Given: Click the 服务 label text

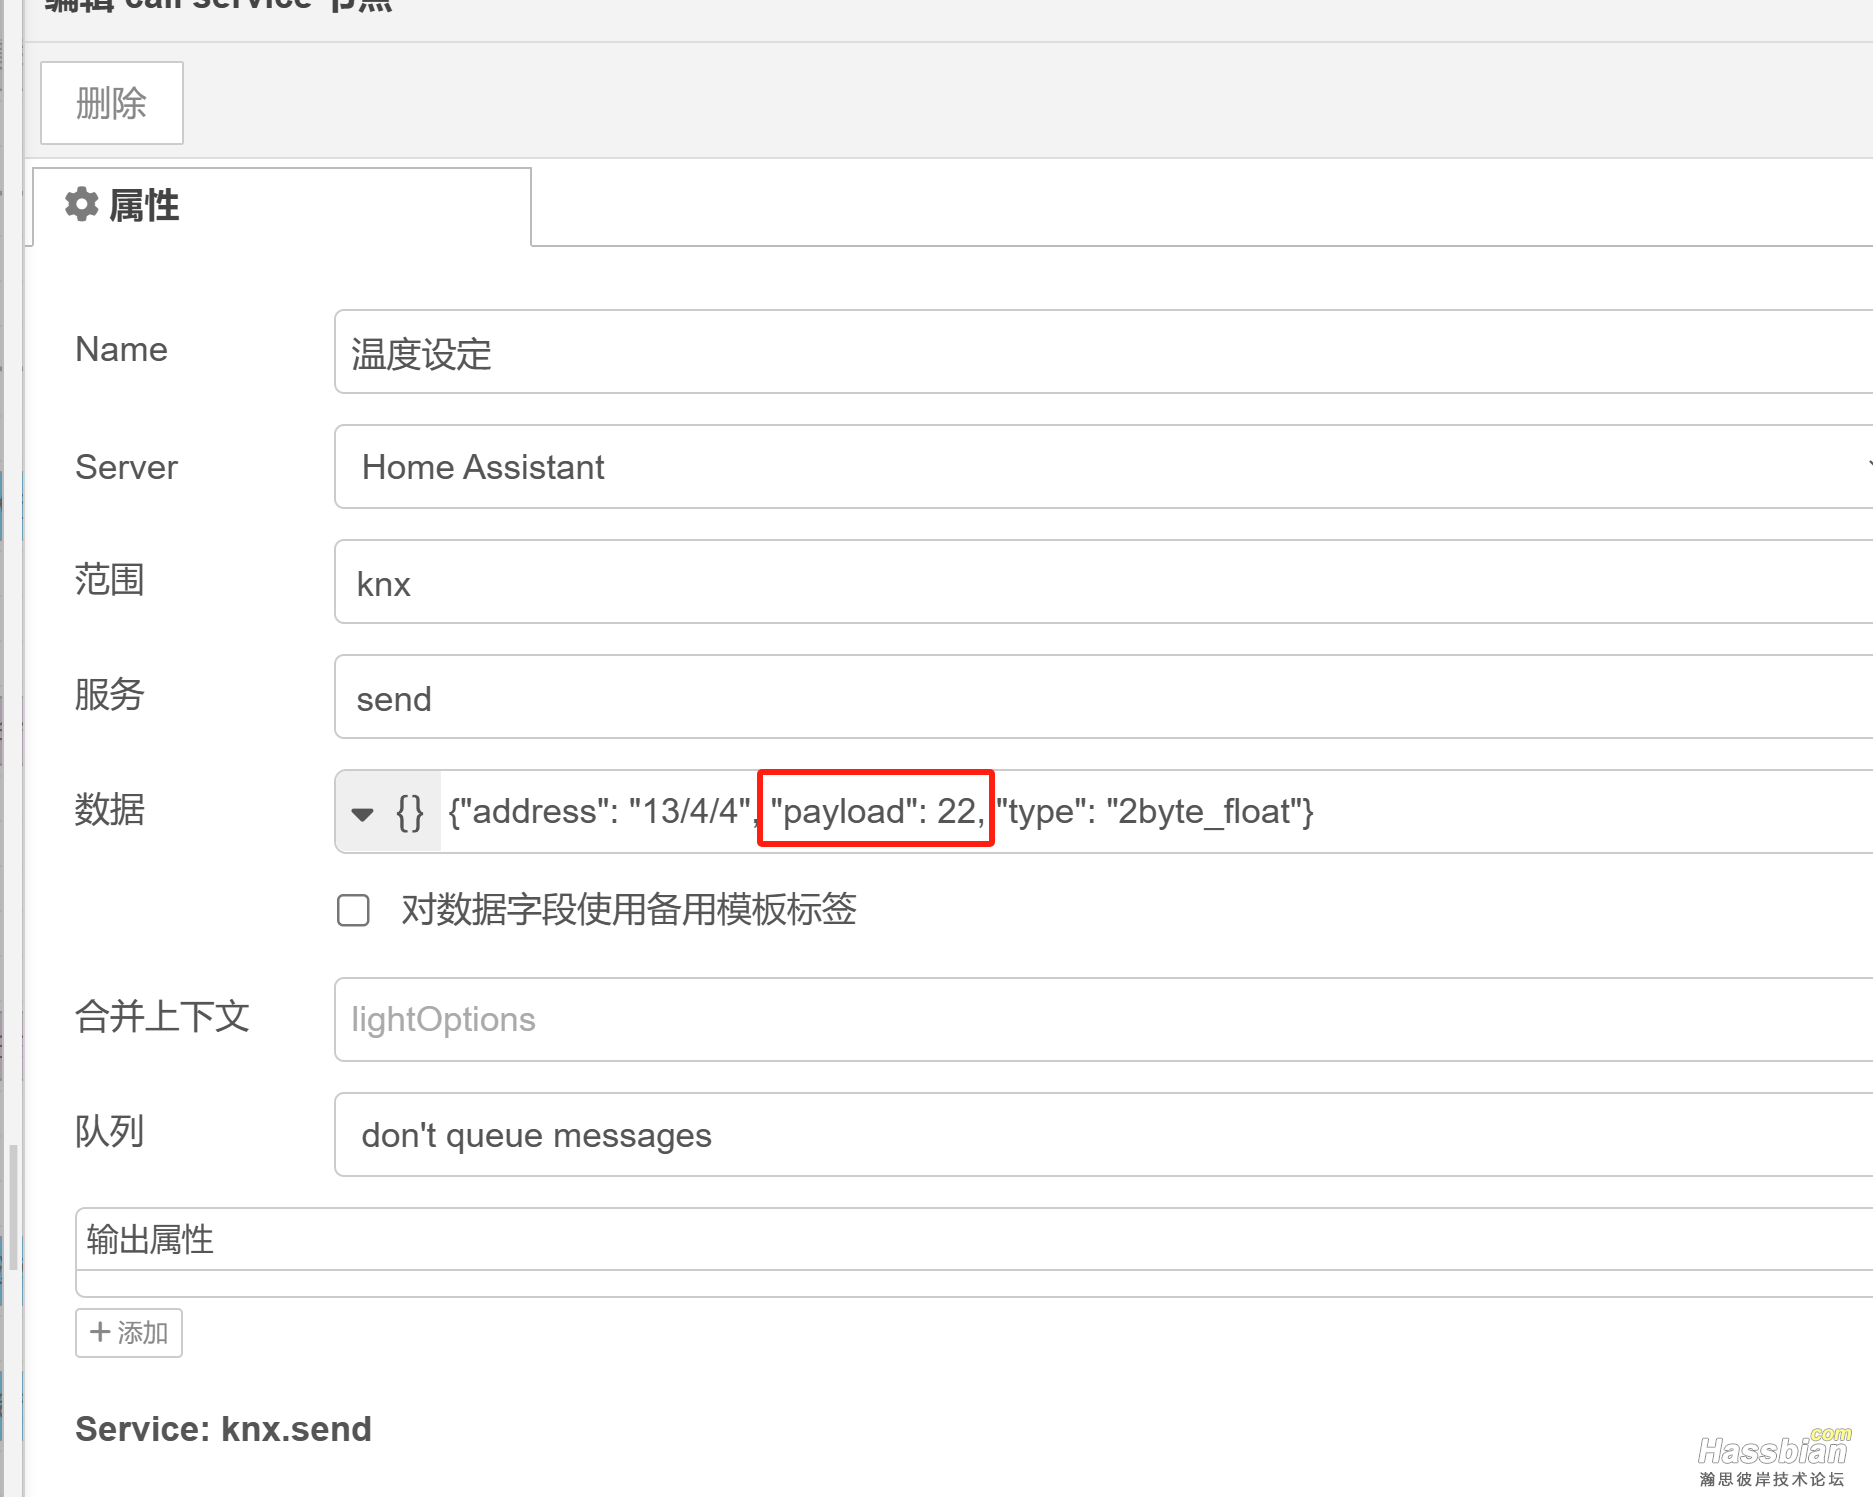Looking at the screenshot, I should pyautogui.click(x=110, y=694).
